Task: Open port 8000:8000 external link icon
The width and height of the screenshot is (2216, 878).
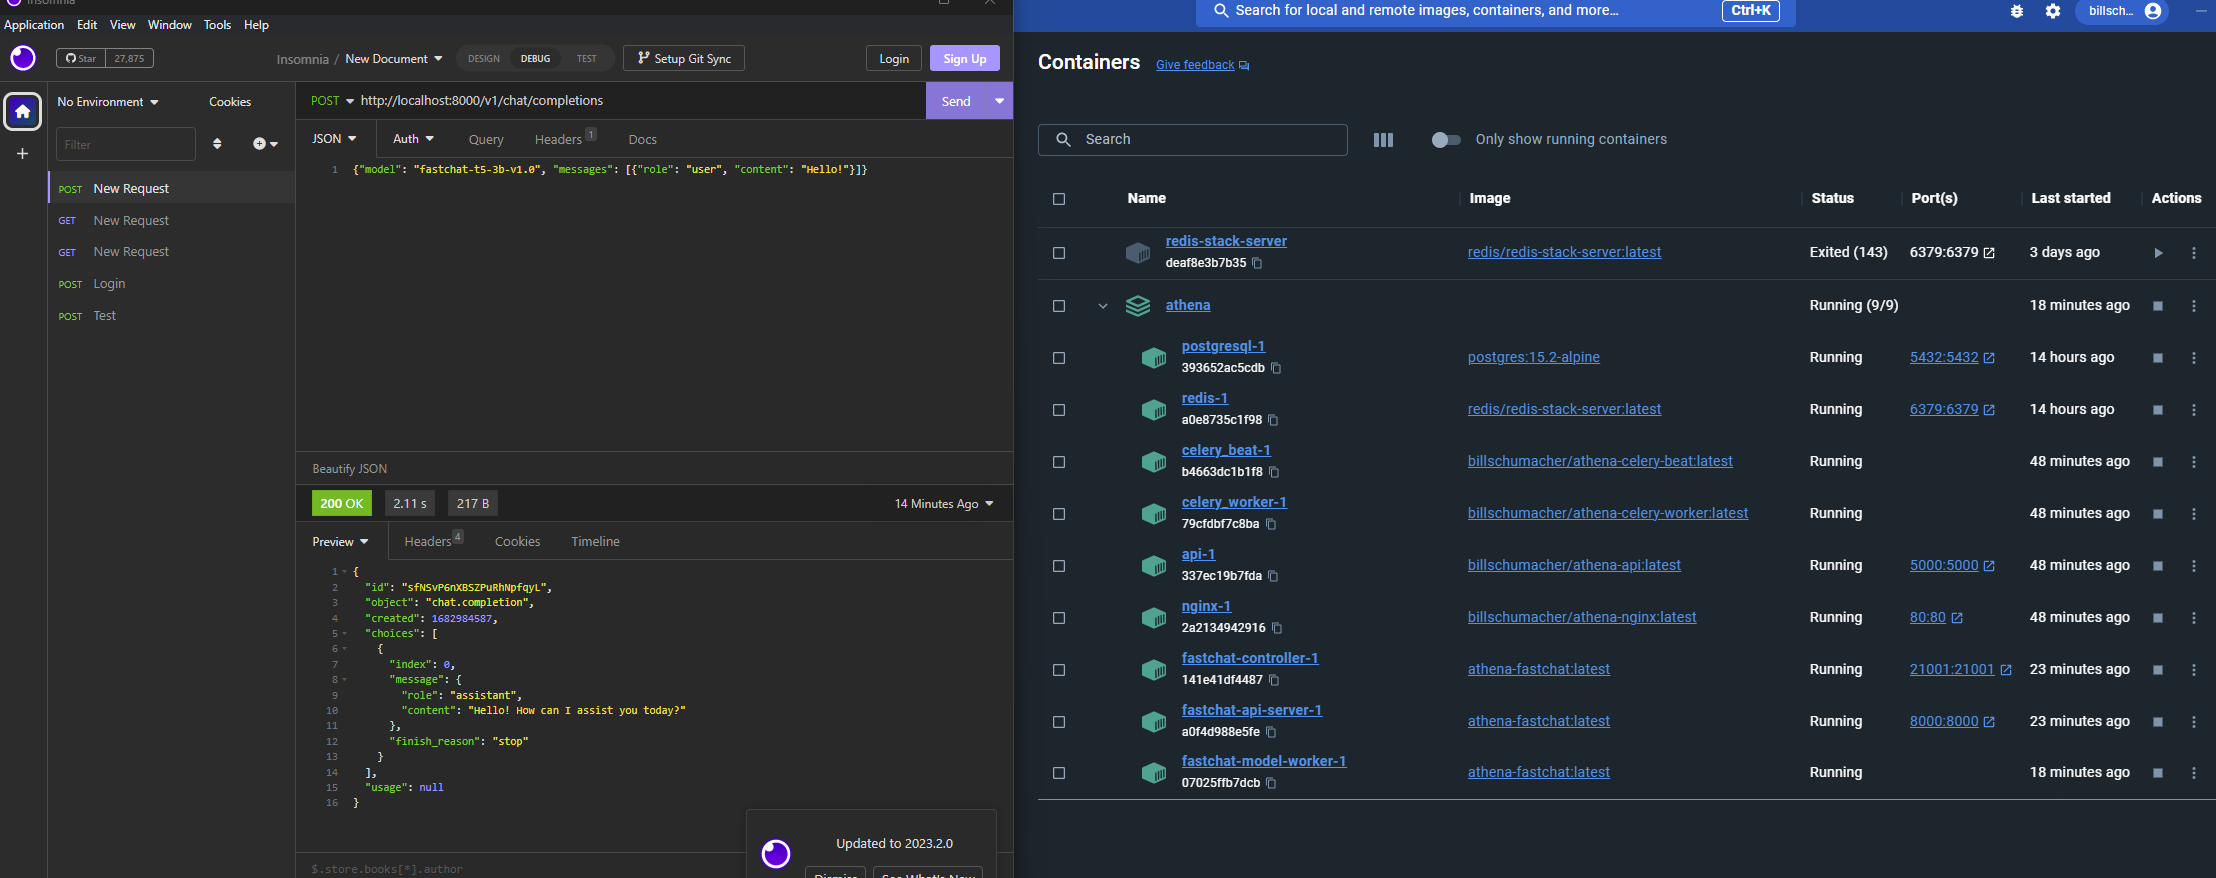Action: click(x=1989, y=722)
